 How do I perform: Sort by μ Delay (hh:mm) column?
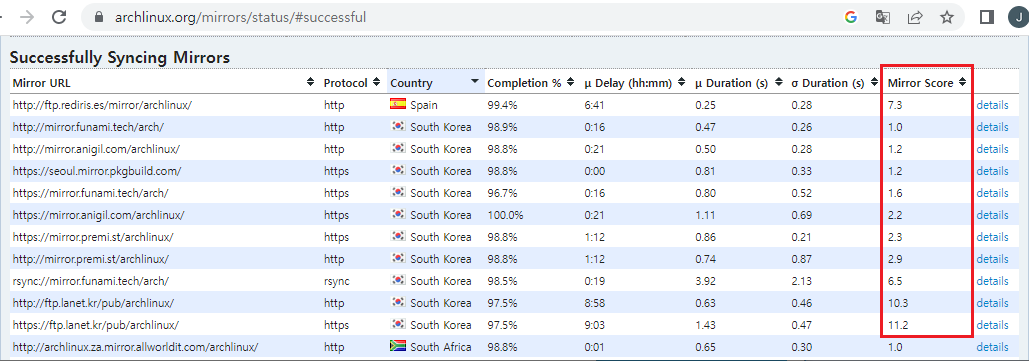636,83
